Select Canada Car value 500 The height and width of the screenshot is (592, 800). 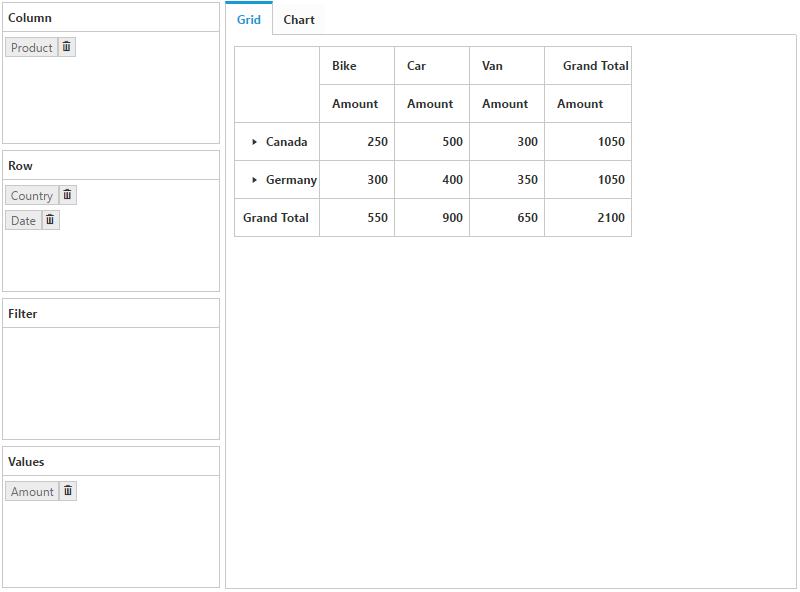tap(432, 142)
